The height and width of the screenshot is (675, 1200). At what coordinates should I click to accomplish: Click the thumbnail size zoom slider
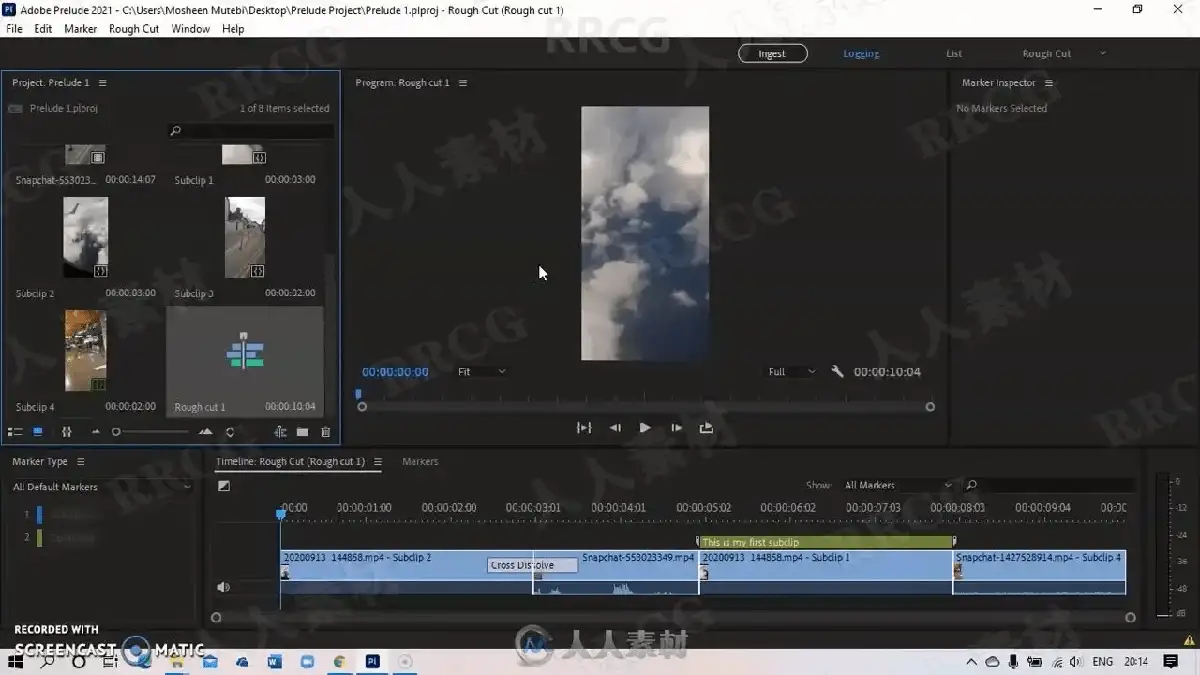click(150, 432)
